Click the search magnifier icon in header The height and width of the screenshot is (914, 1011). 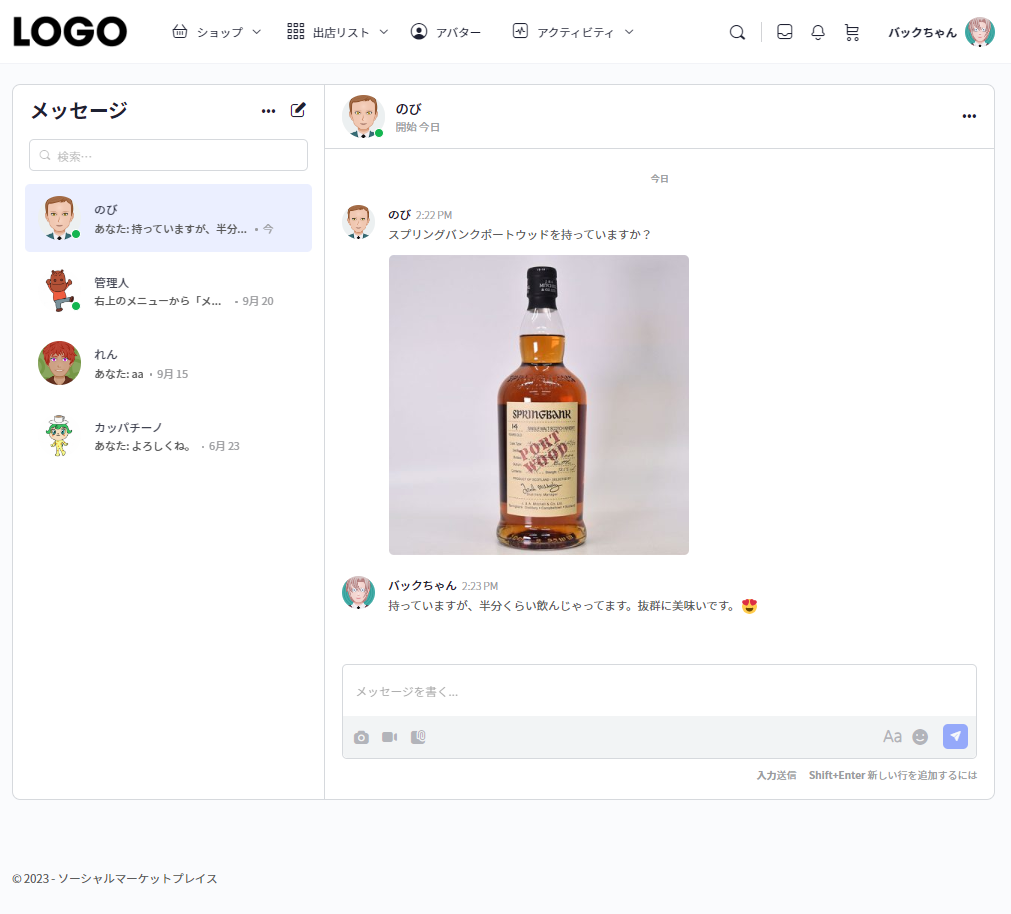[x=737, y=32]
